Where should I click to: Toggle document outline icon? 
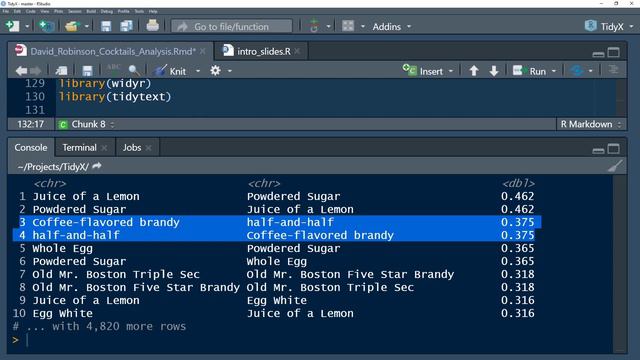click(613, 70)
